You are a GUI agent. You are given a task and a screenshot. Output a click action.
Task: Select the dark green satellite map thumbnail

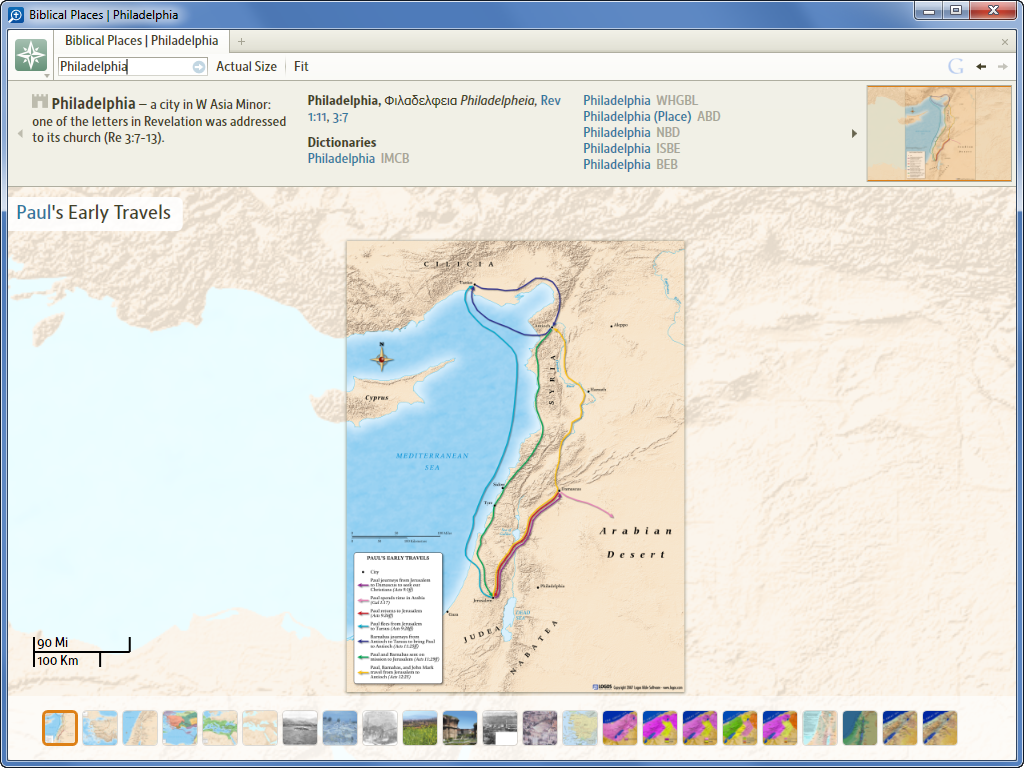(859, 728)
